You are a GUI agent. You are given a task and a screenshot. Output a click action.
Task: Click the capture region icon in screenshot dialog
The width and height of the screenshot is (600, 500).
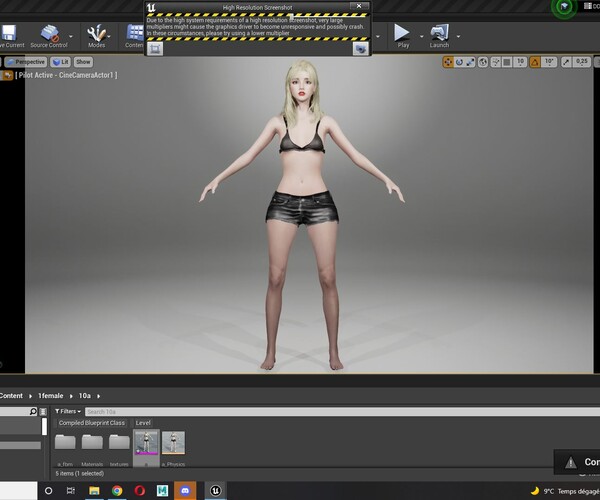click(155, 49)
